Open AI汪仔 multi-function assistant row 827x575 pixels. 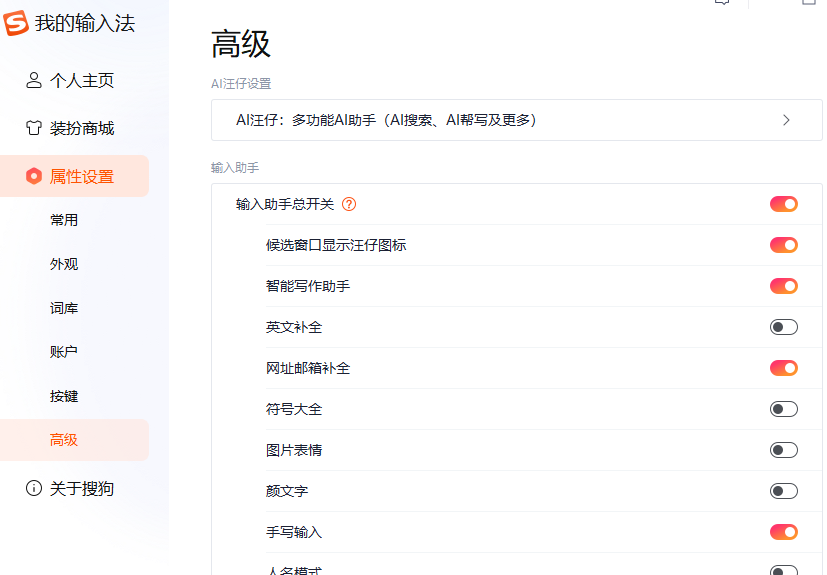tap(517, 120)
